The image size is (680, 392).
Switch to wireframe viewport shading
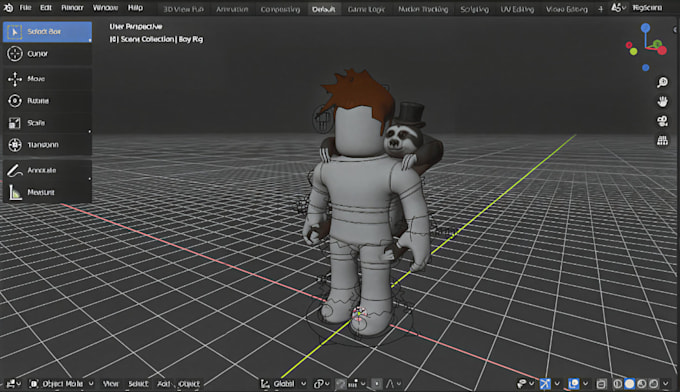(618, 384)
